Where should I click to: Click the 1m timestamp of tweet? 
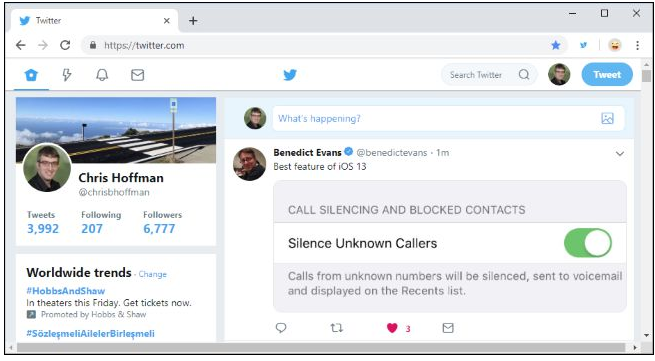(x=443, y=153)
